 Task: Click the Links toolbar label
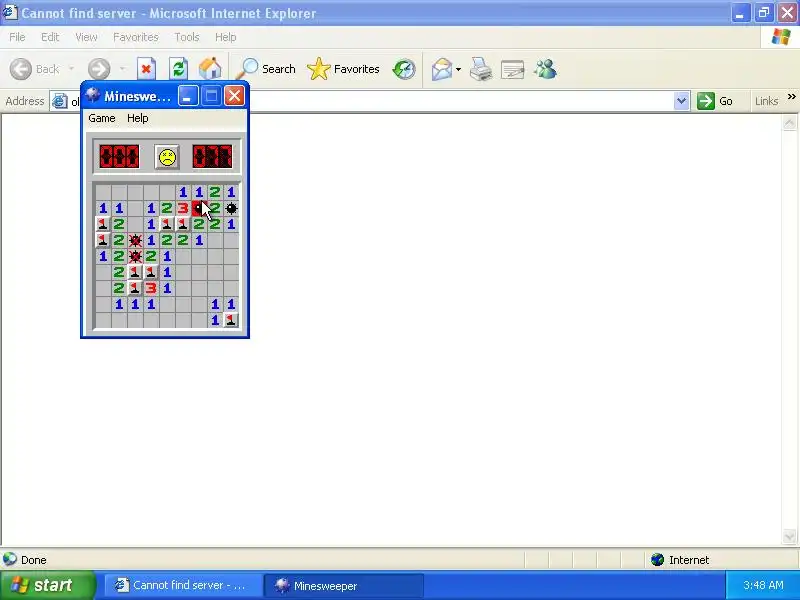coord(766,101)
